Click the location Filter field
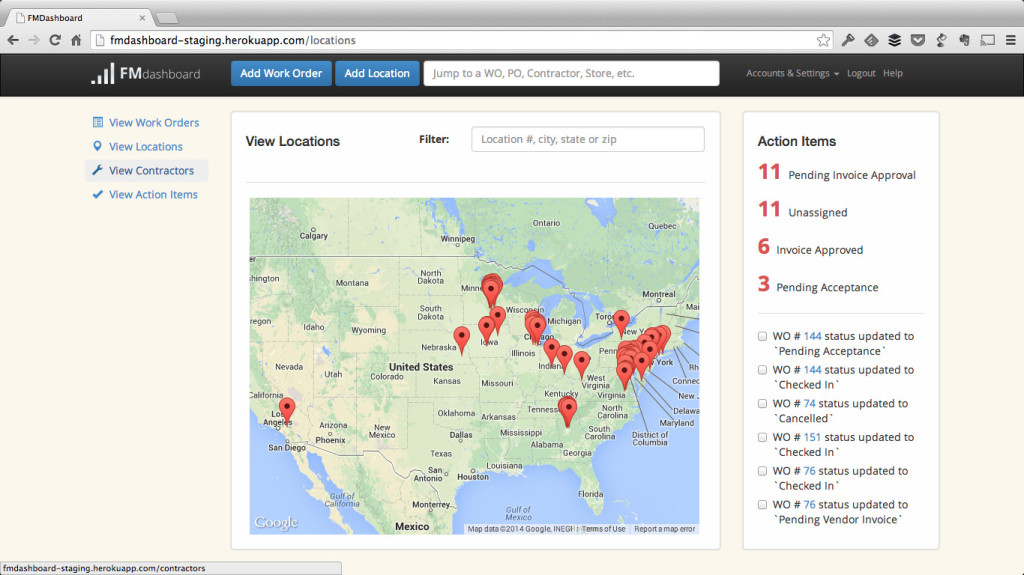This screenshot has height=575, width=1024. [x=588, y=139]
